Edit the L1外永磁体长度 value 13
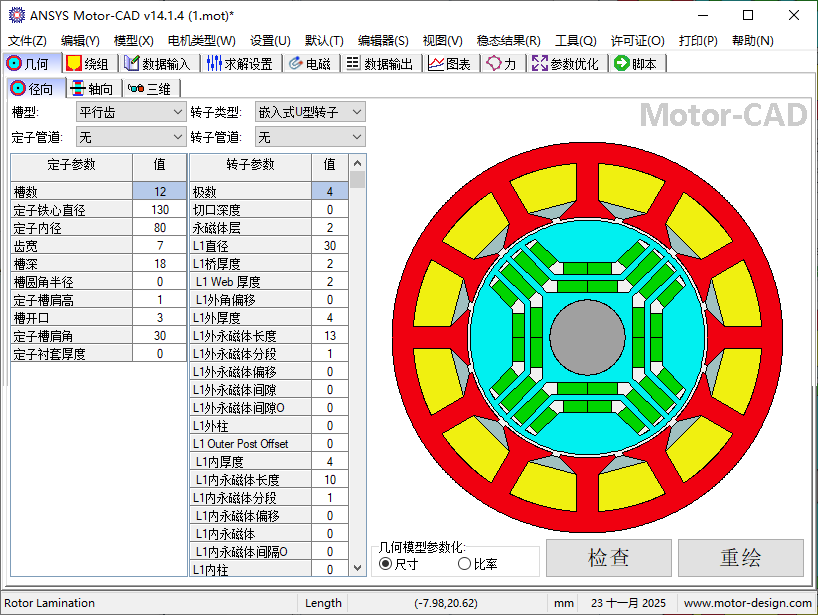This screenshot has height=615, width=818. (330, 335)
